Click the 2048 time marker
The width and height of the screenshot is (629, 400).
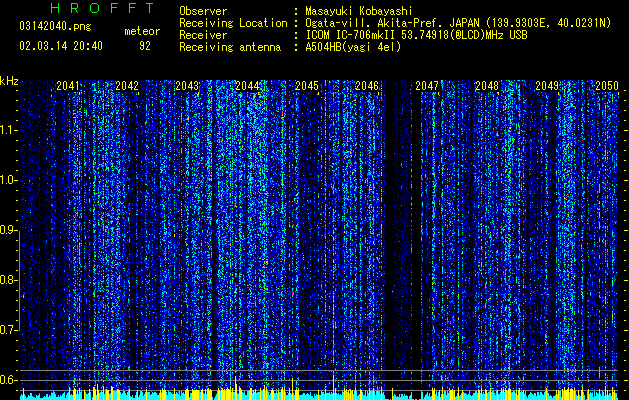(x=487, y=86)
